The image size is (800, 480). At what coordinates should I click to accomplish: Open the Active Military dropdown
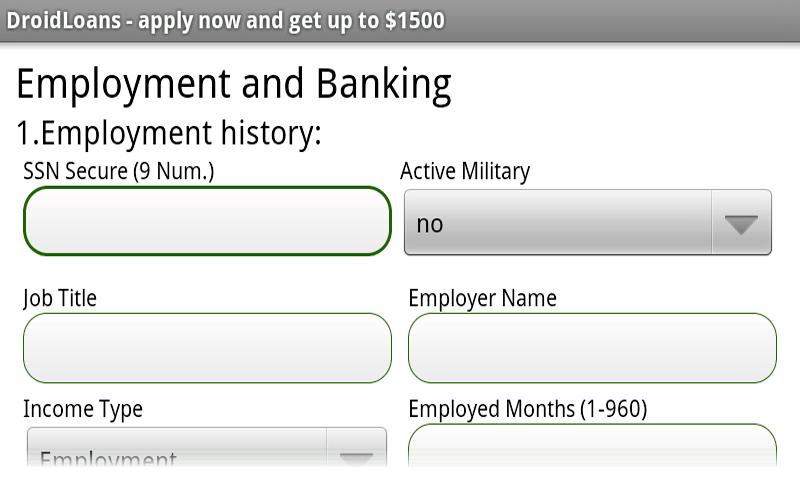pyautogui.click(x=587, y=223)
